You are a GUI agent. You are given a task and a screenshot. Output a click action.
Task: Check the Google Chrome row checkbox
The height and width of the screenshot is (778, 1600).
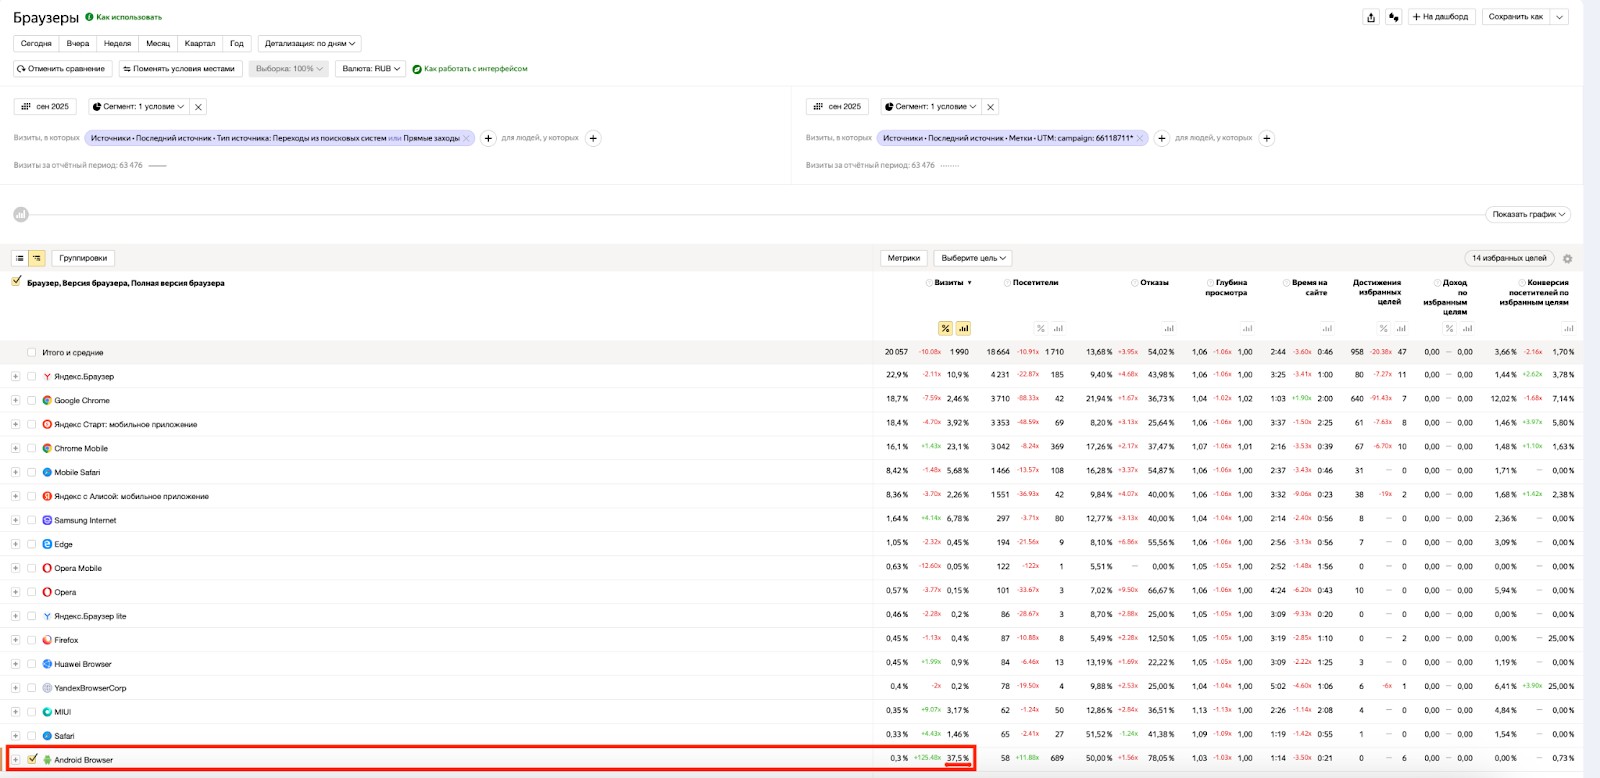pos(32,400)
